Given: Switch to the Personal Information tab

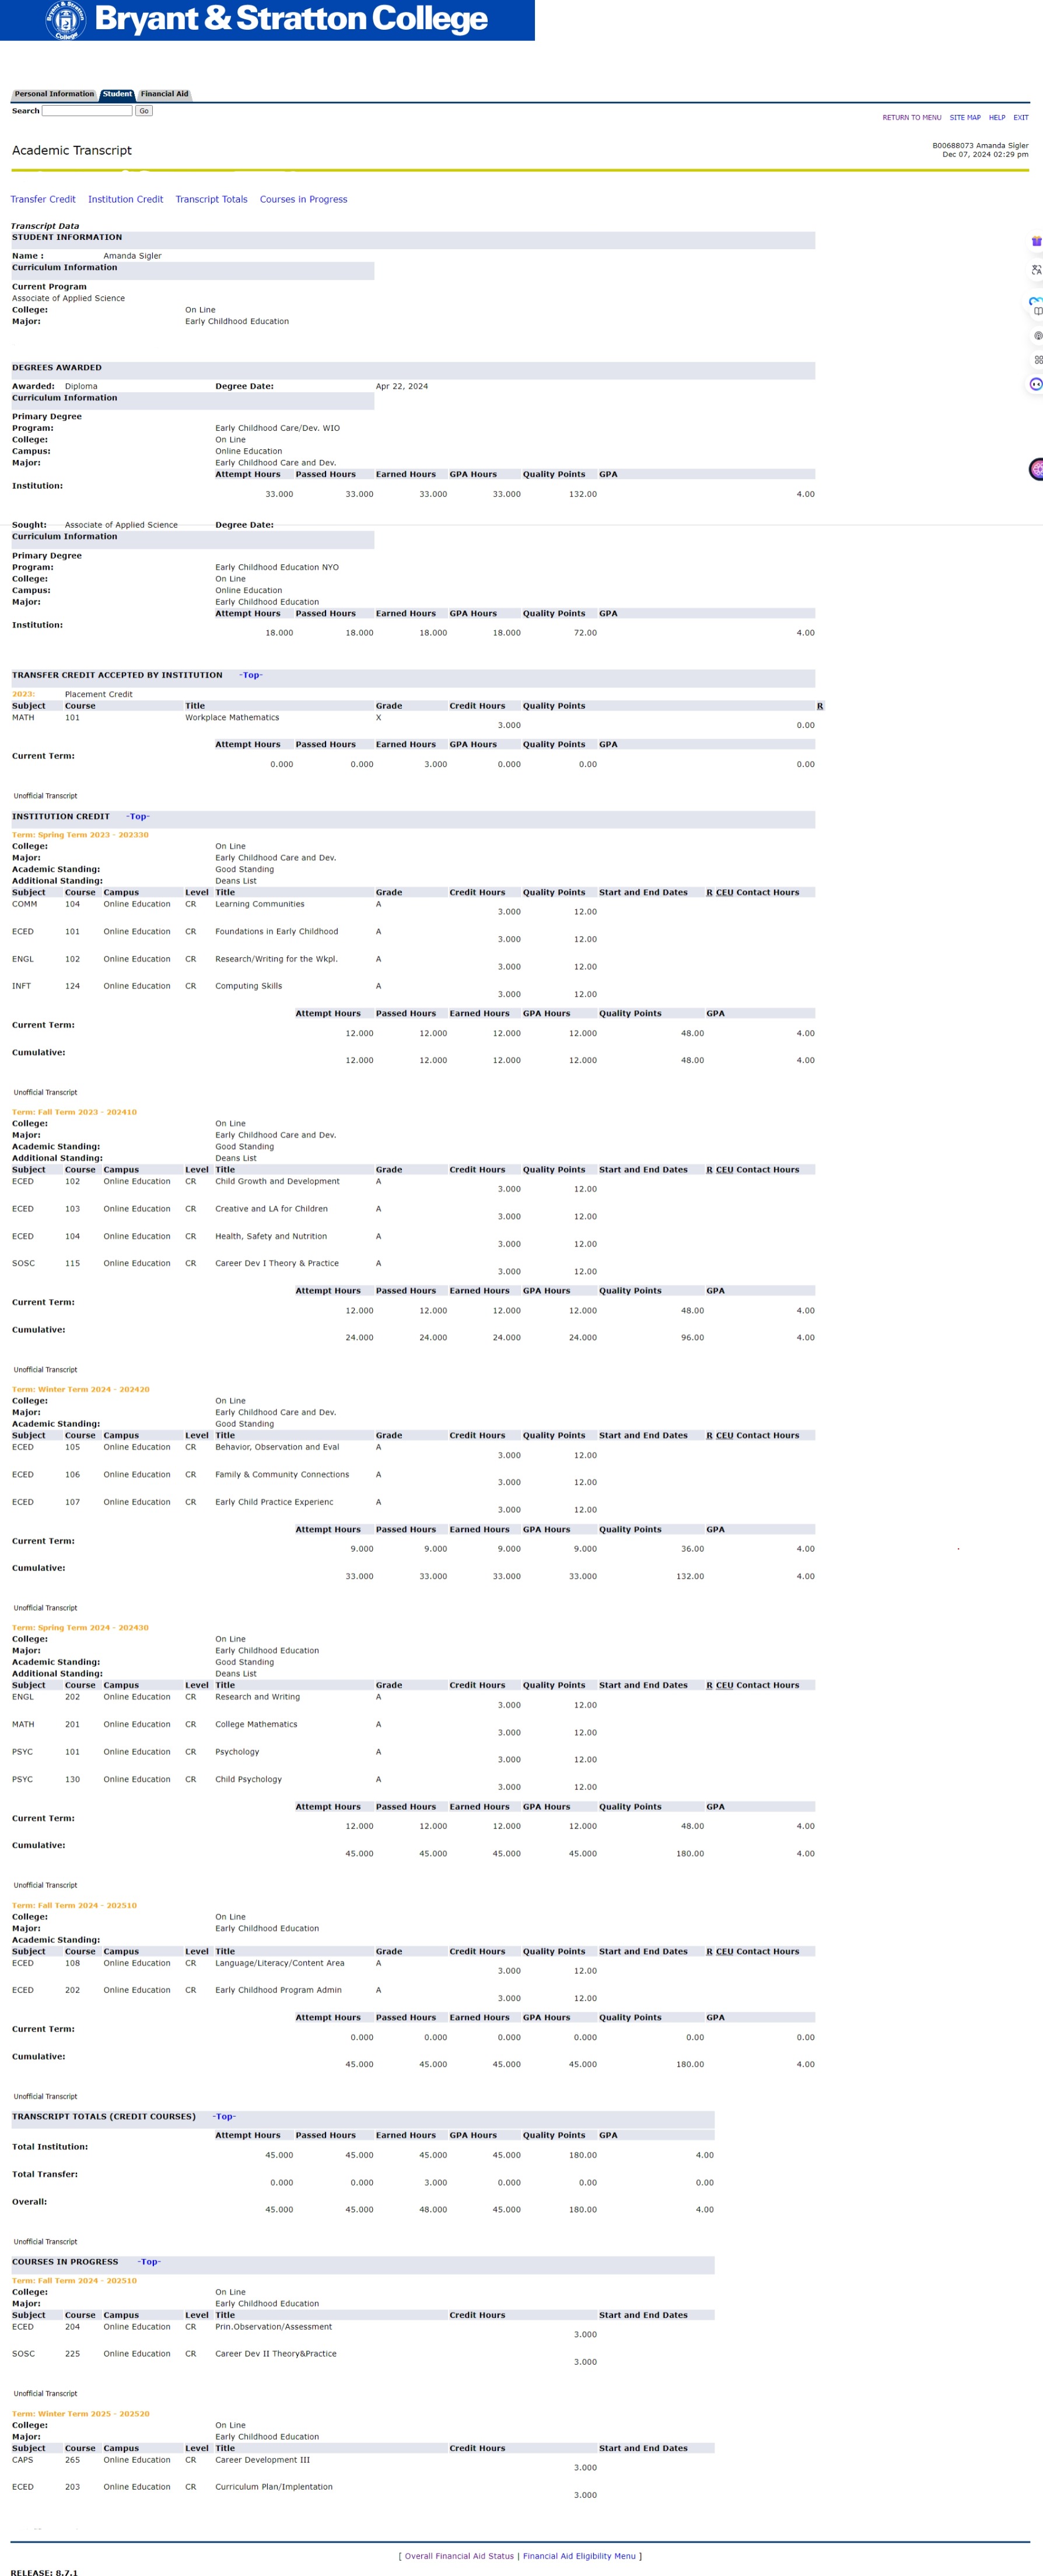Looking at the screenshot, I should [x=54, y=94].
